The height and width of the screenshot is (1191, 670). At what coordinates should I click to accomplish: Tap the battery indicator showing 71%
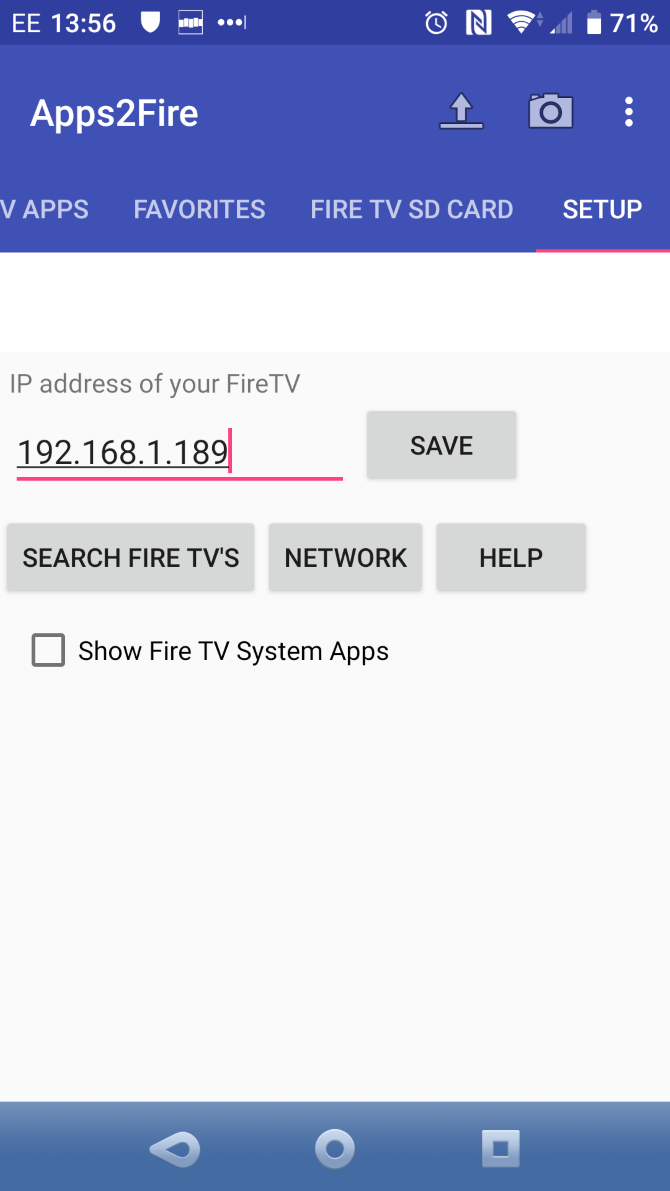[613, 21]
